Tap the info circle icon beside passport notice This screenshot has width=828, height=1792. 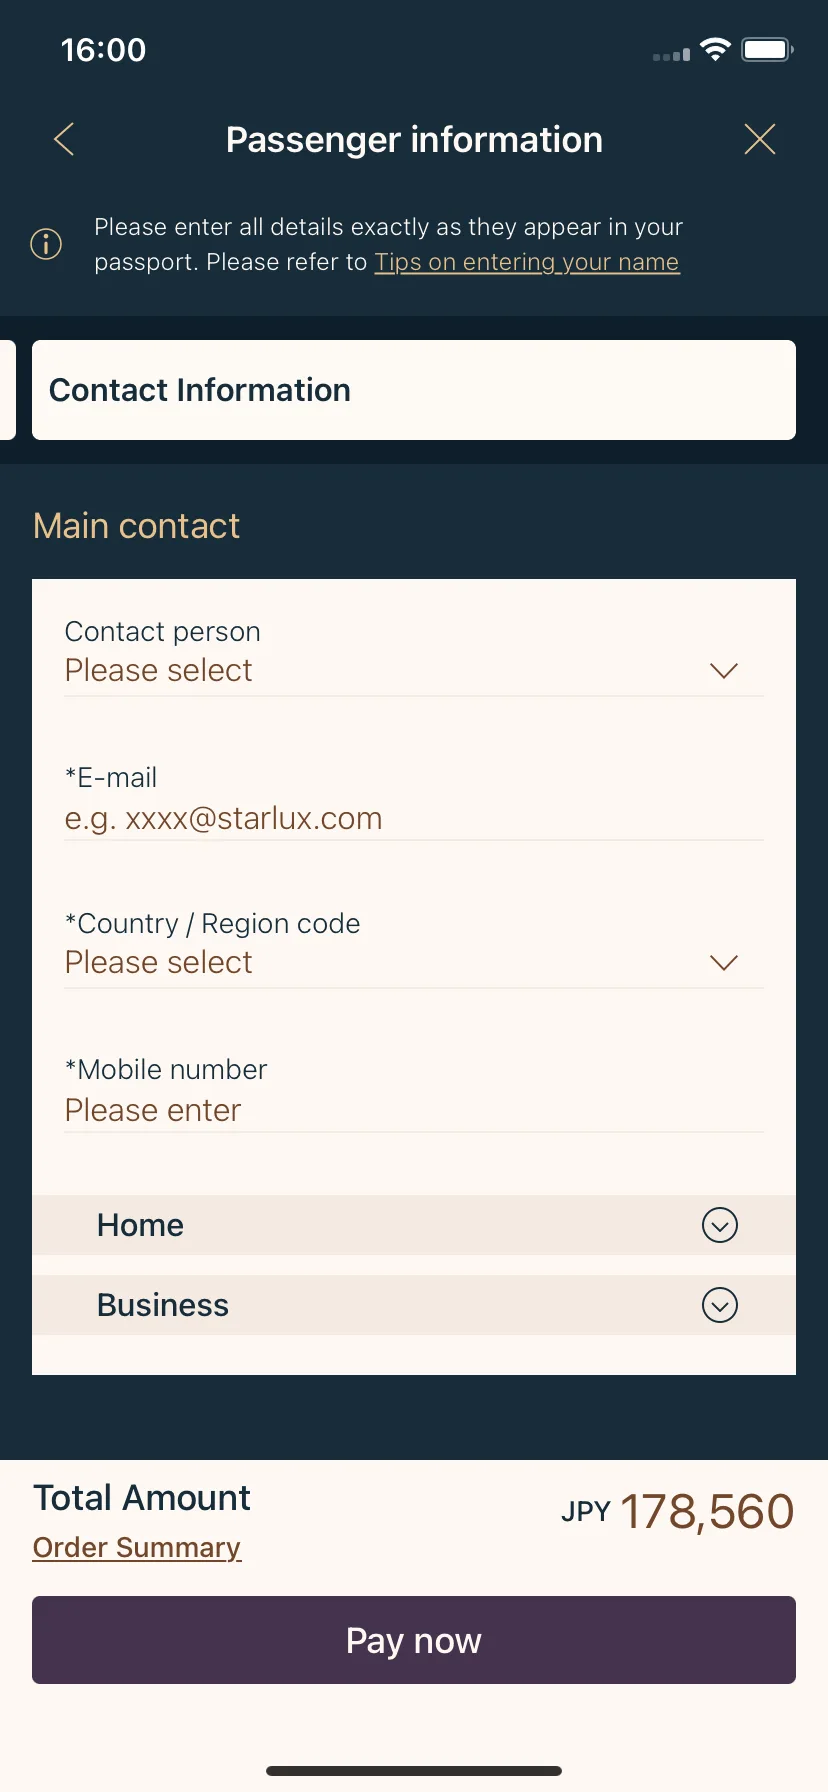click(x=46, y=243)
